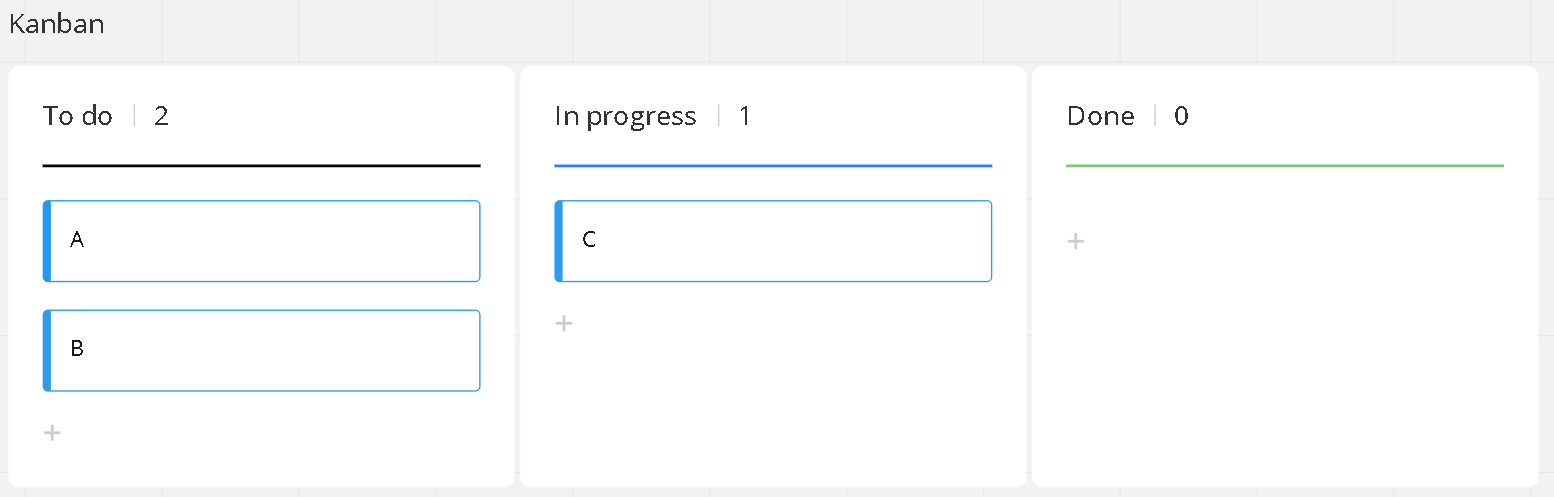Add a new card in Done column

point(1076,241)
